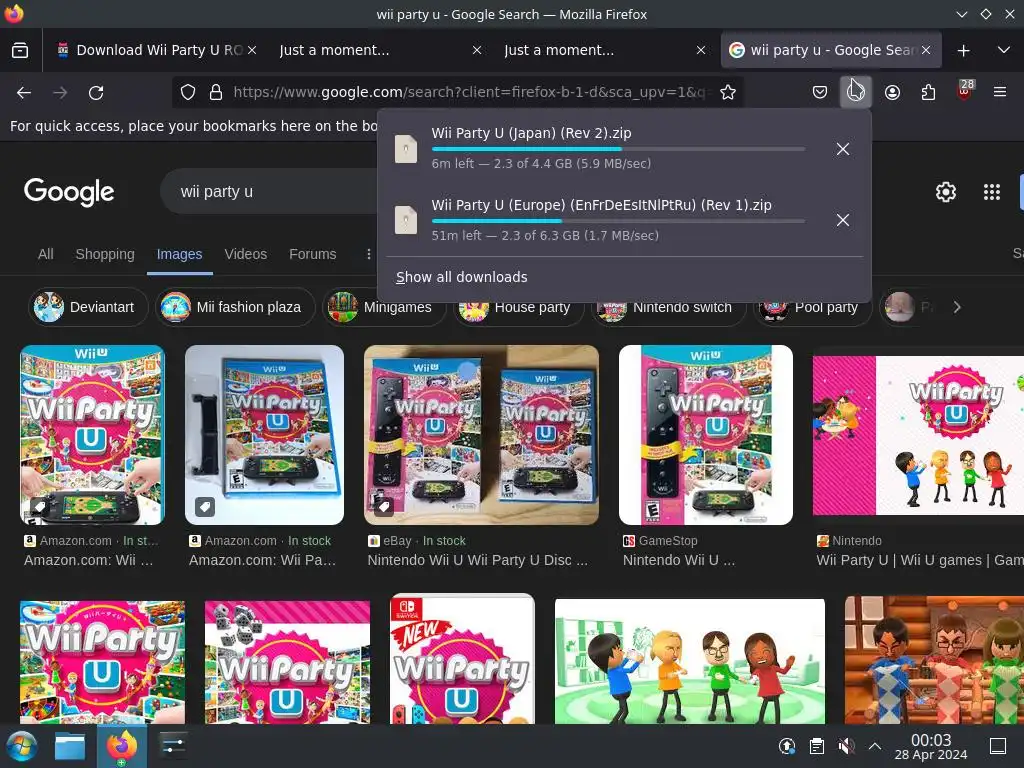Screen dimensions: 1024x768
Task: Open the clipboard tray icon
Action: pyautogui.click(x=816, y=746)
